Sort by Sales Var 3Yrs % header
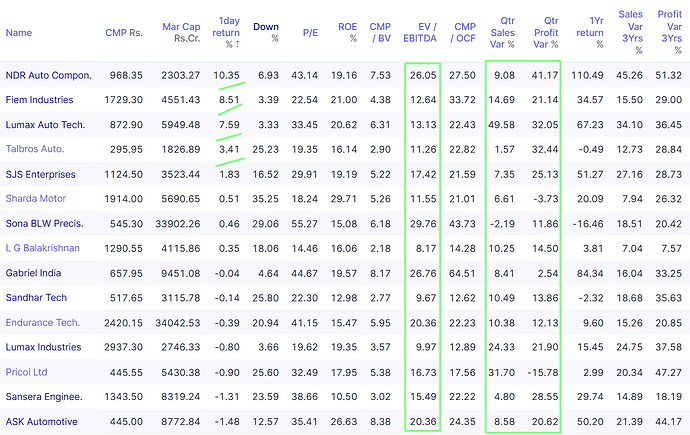This screenshot has width=690, height=435. pos(631,33)
